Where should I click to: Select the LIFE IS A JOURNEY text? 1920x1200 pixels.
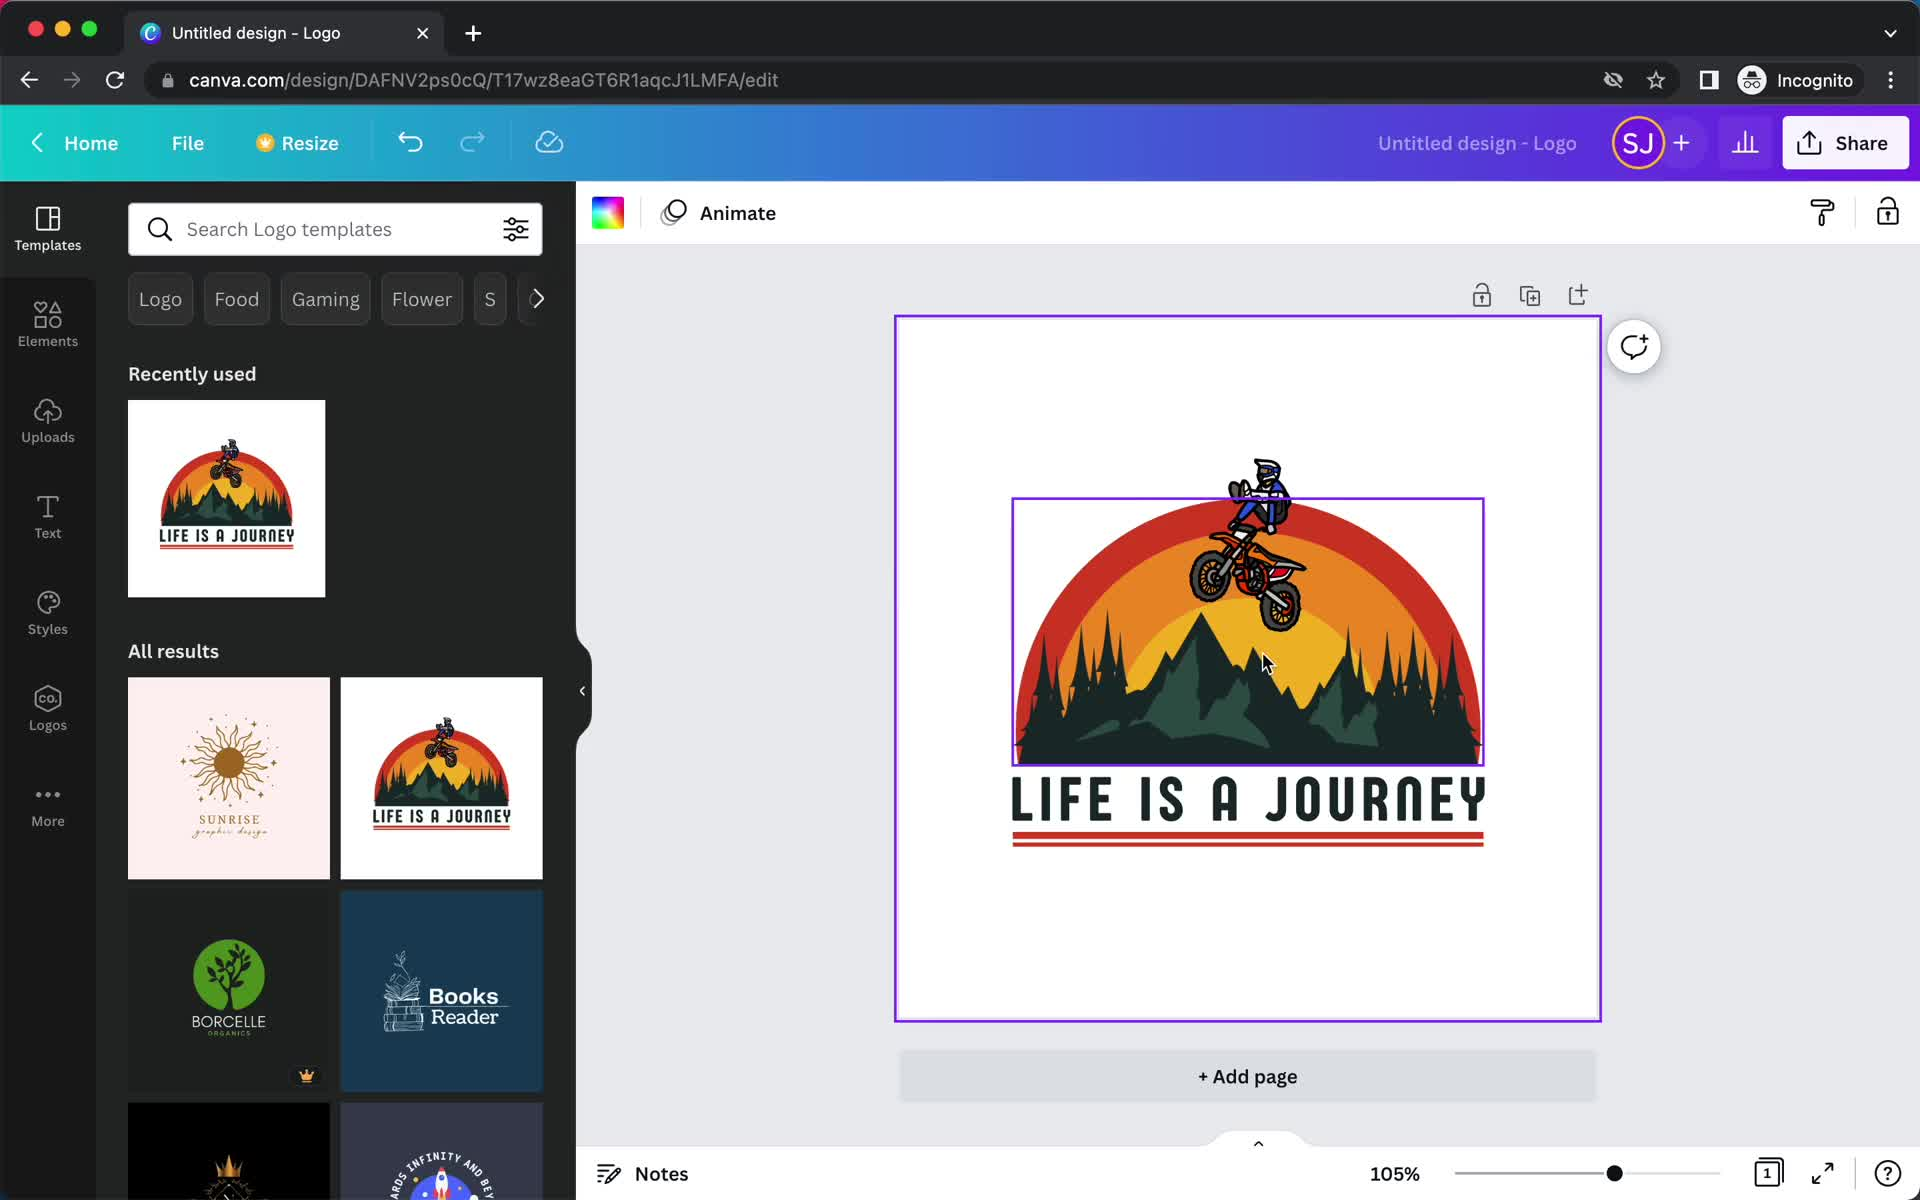[1248, 800]
